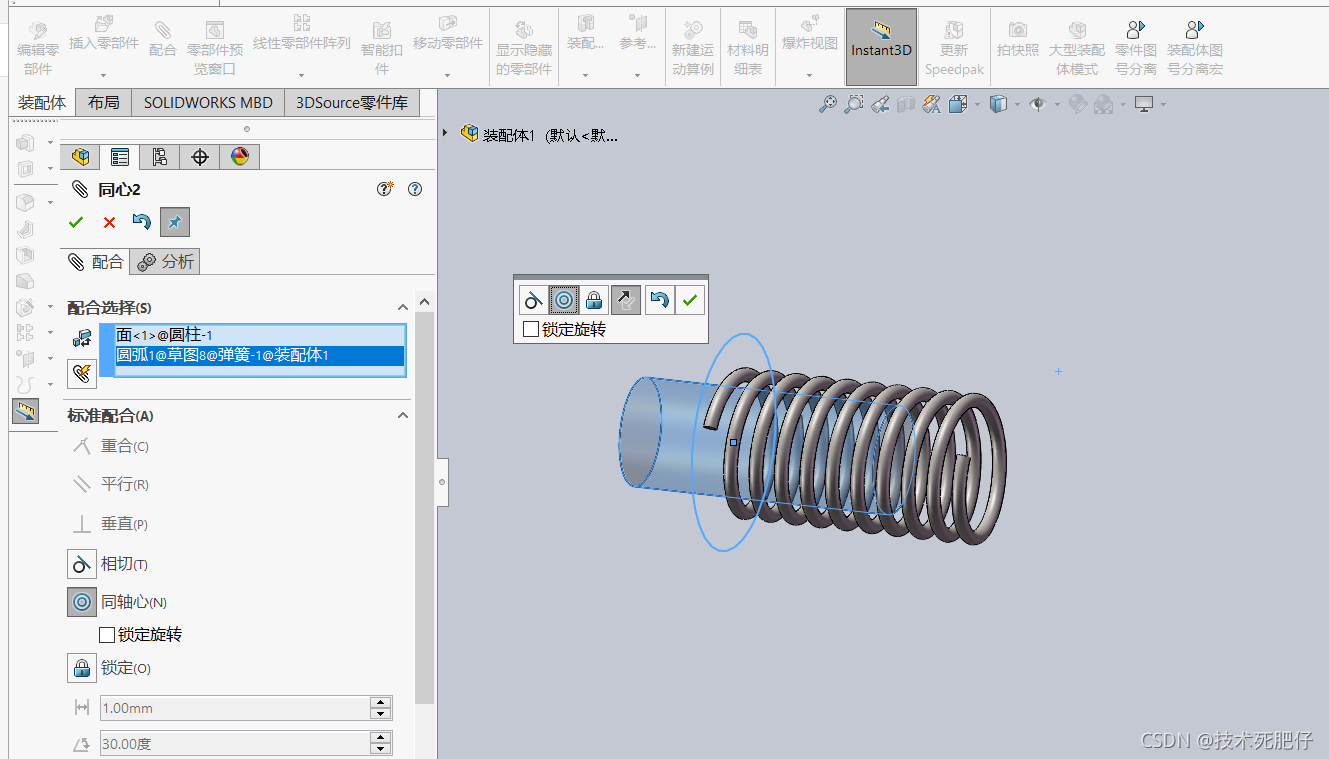
Task: Select the 配合 sub-tab
Action: 95,261
